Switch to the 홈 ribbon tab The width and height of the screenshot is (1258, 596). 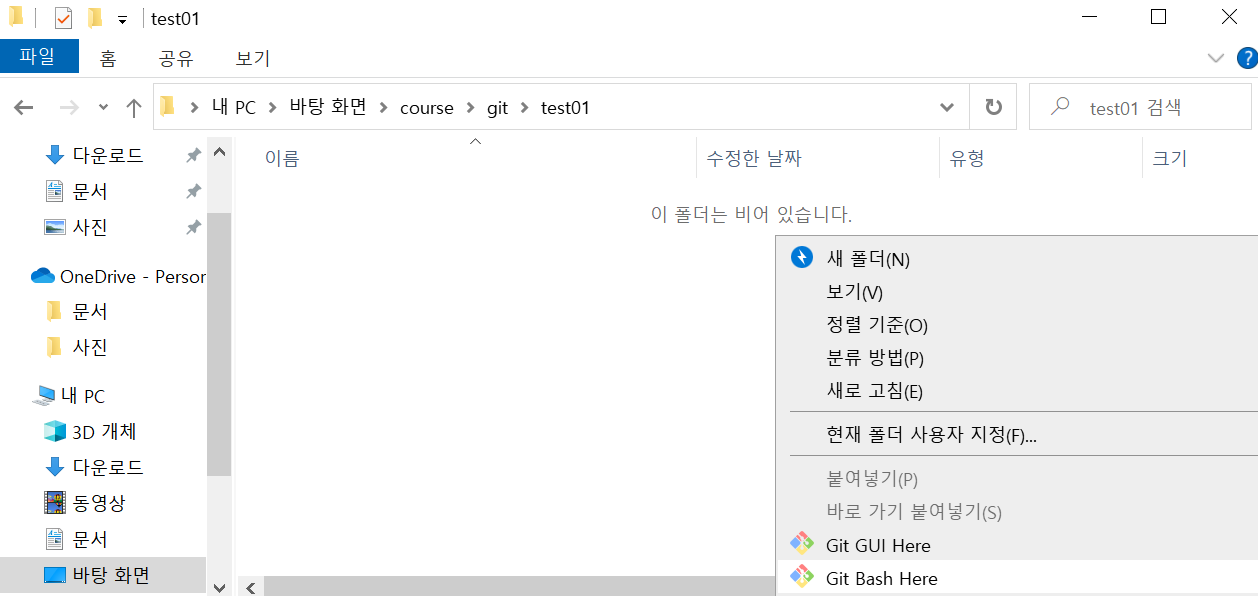point(108,58)
